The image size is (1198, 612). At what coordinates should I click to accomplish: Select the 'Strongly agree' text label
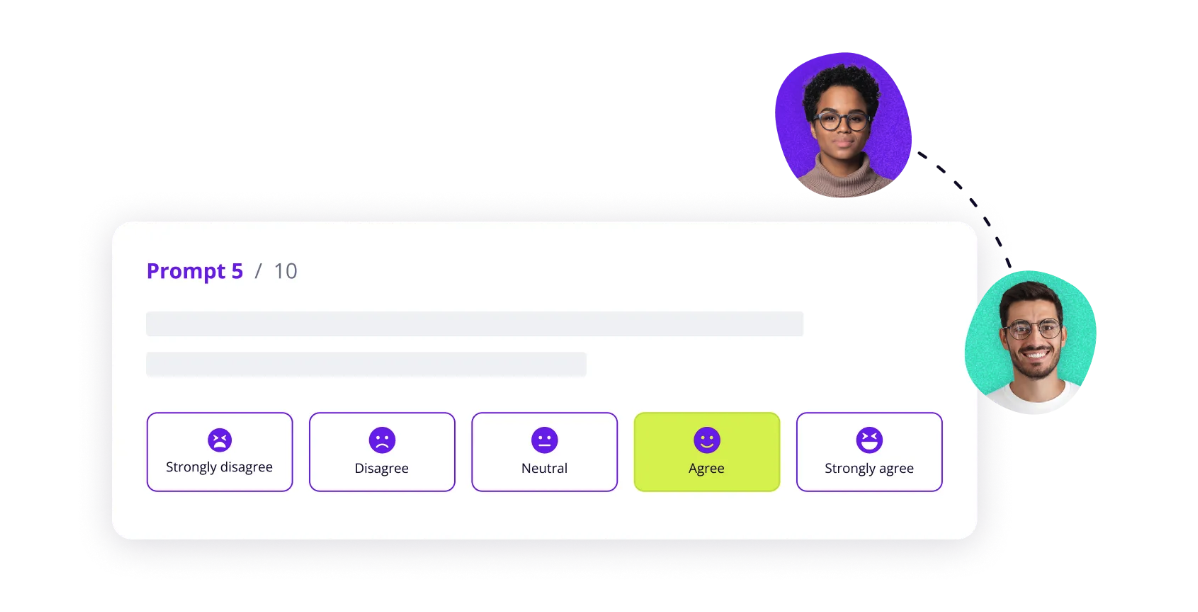(869, 468)
